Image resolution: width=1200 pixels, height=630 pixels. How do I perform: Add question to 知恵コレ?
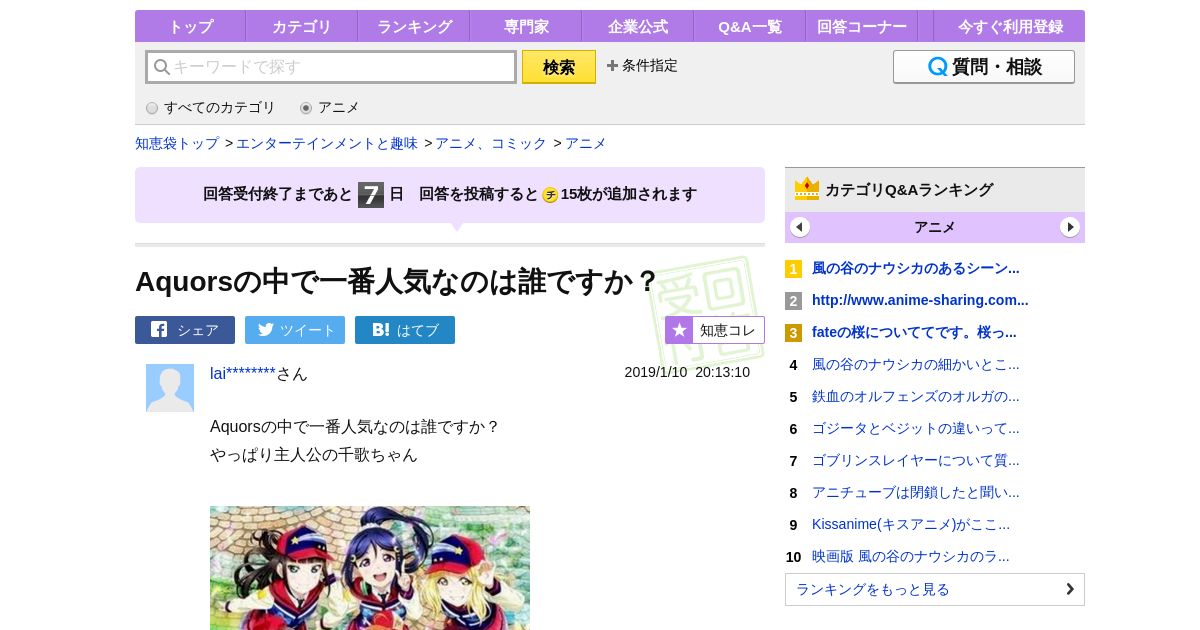[x=715, y=330]
